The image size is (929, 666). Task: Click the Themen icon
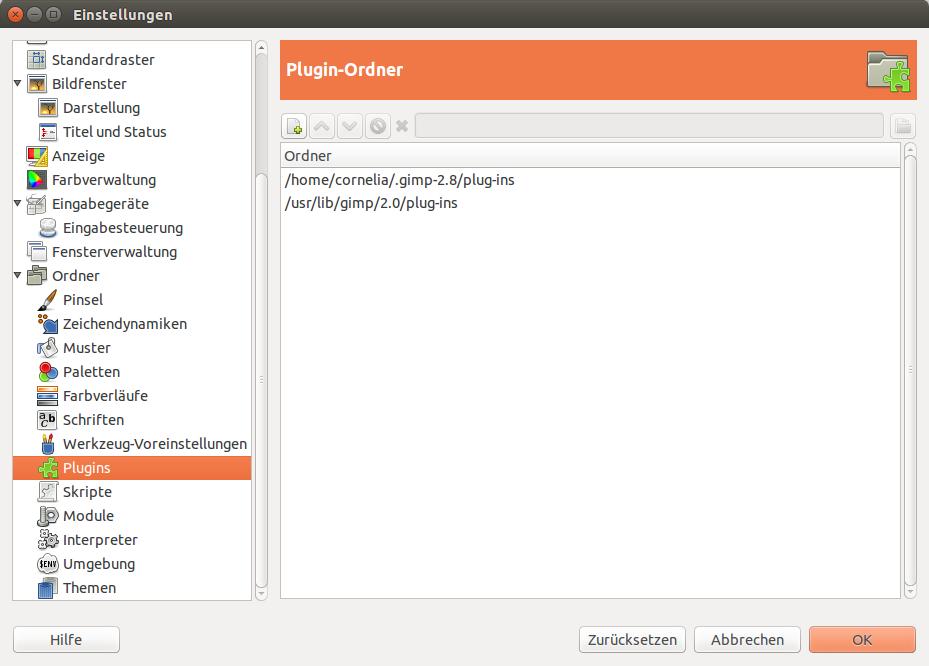pos(48,588)
